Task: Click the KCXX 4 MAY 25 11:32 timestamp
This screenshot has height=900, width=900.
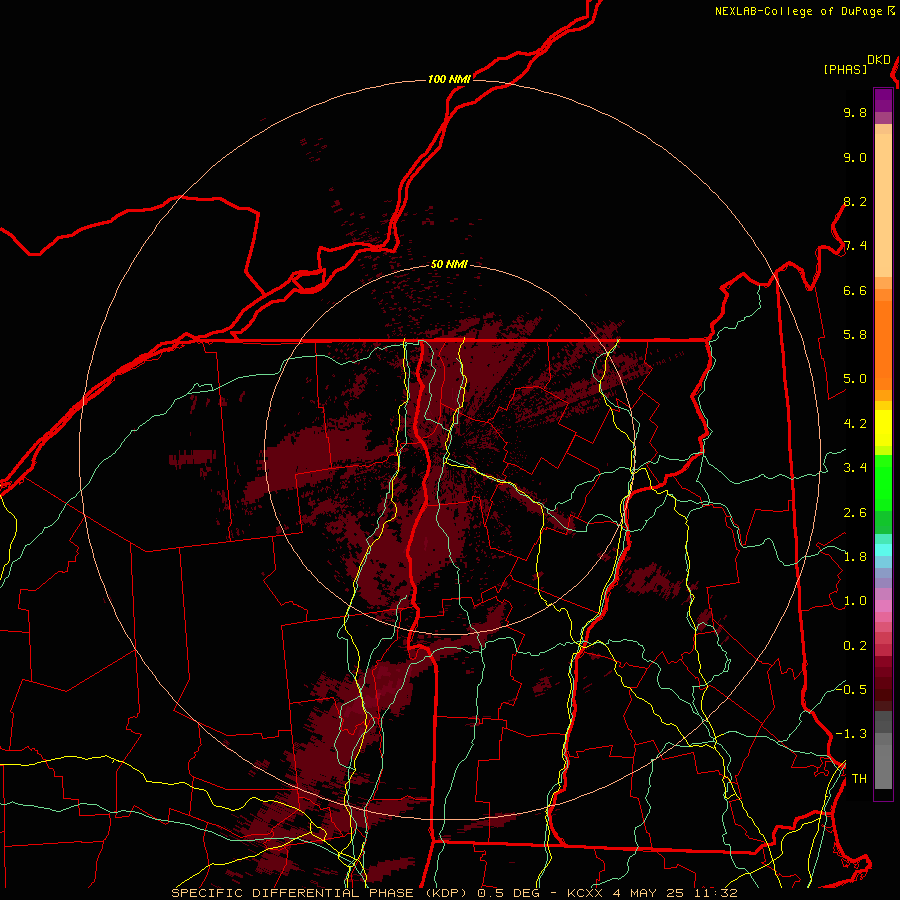Action: [652, 893]
